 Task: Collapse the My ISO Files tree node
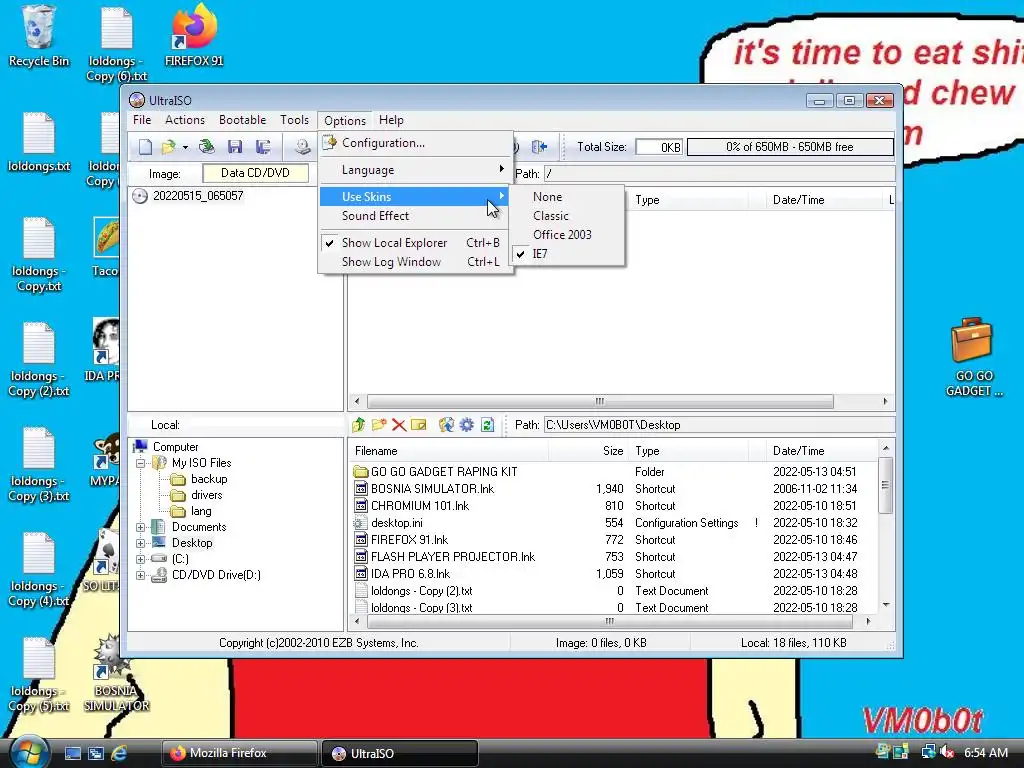coord(140,463)
